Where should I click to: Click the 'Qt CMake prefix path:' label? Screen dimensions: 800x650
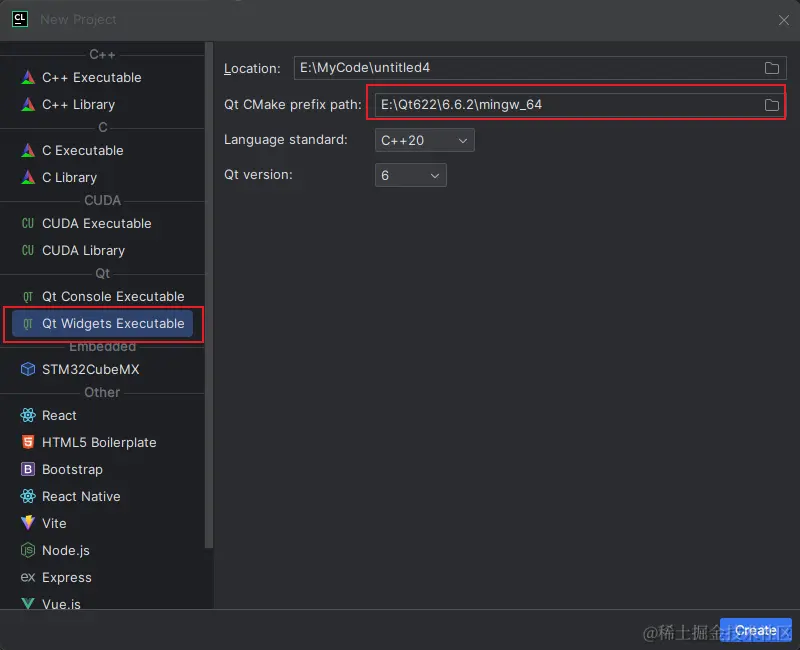(x=292, y=105)
